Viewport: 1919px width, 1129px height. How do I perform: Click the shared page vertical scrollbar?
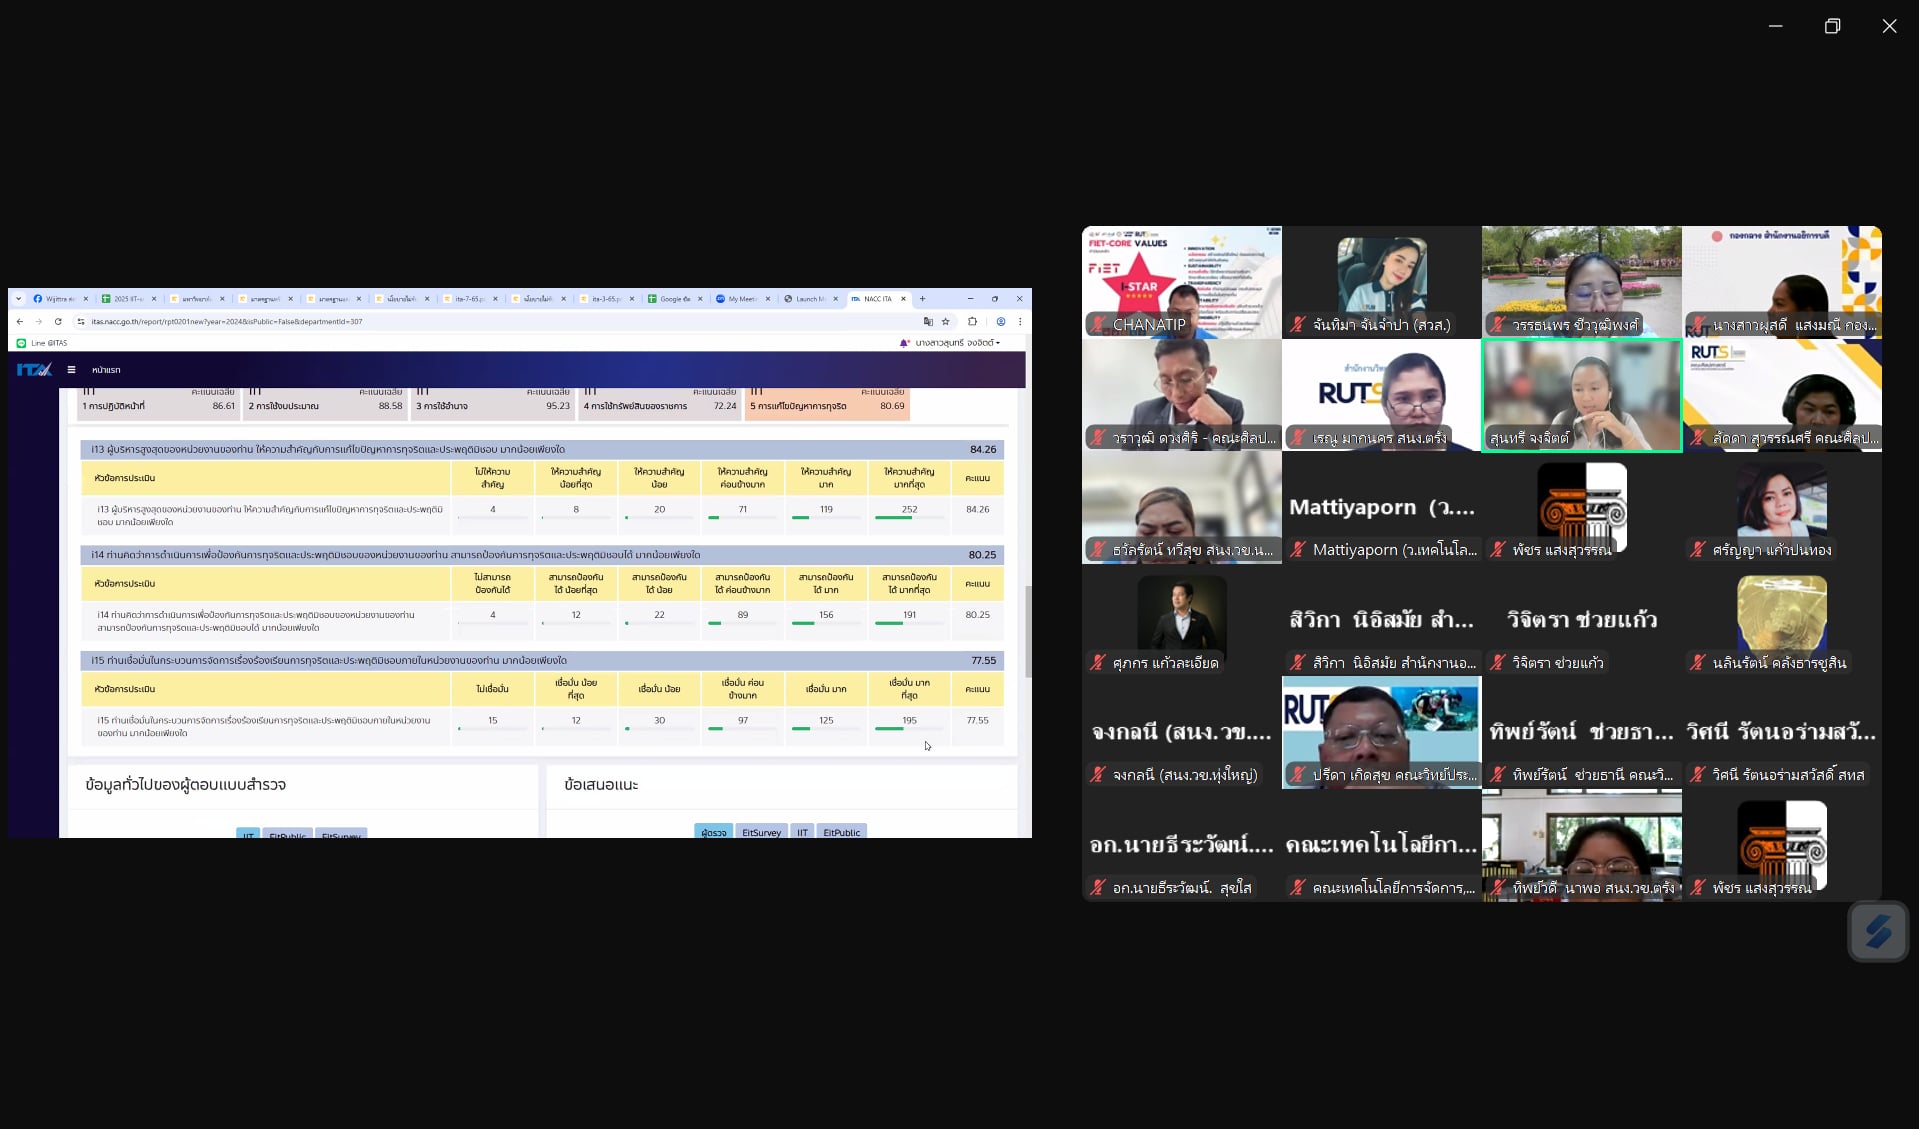(1027, 632)
